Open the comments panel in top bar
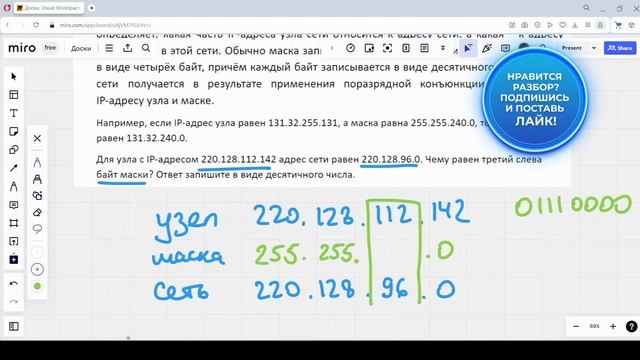 tap(505, 48)
